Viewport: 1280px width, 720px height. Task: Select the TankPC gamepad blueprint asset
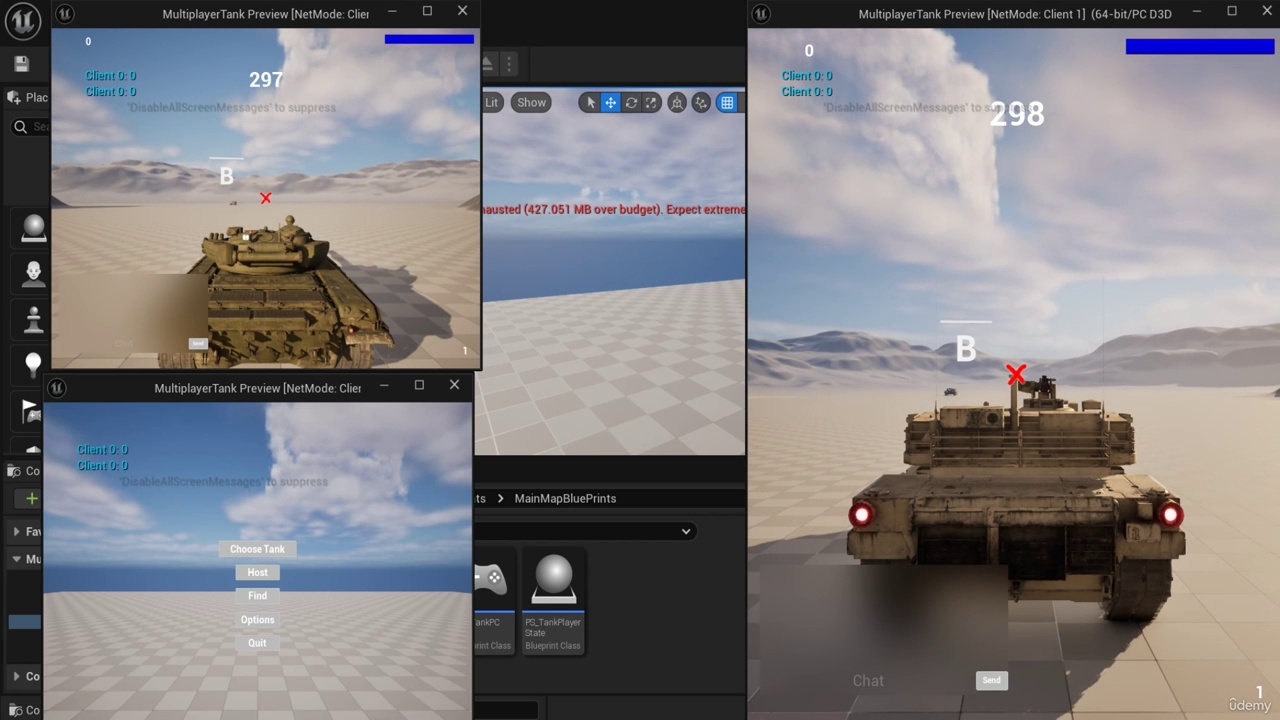tap(495, 601)
